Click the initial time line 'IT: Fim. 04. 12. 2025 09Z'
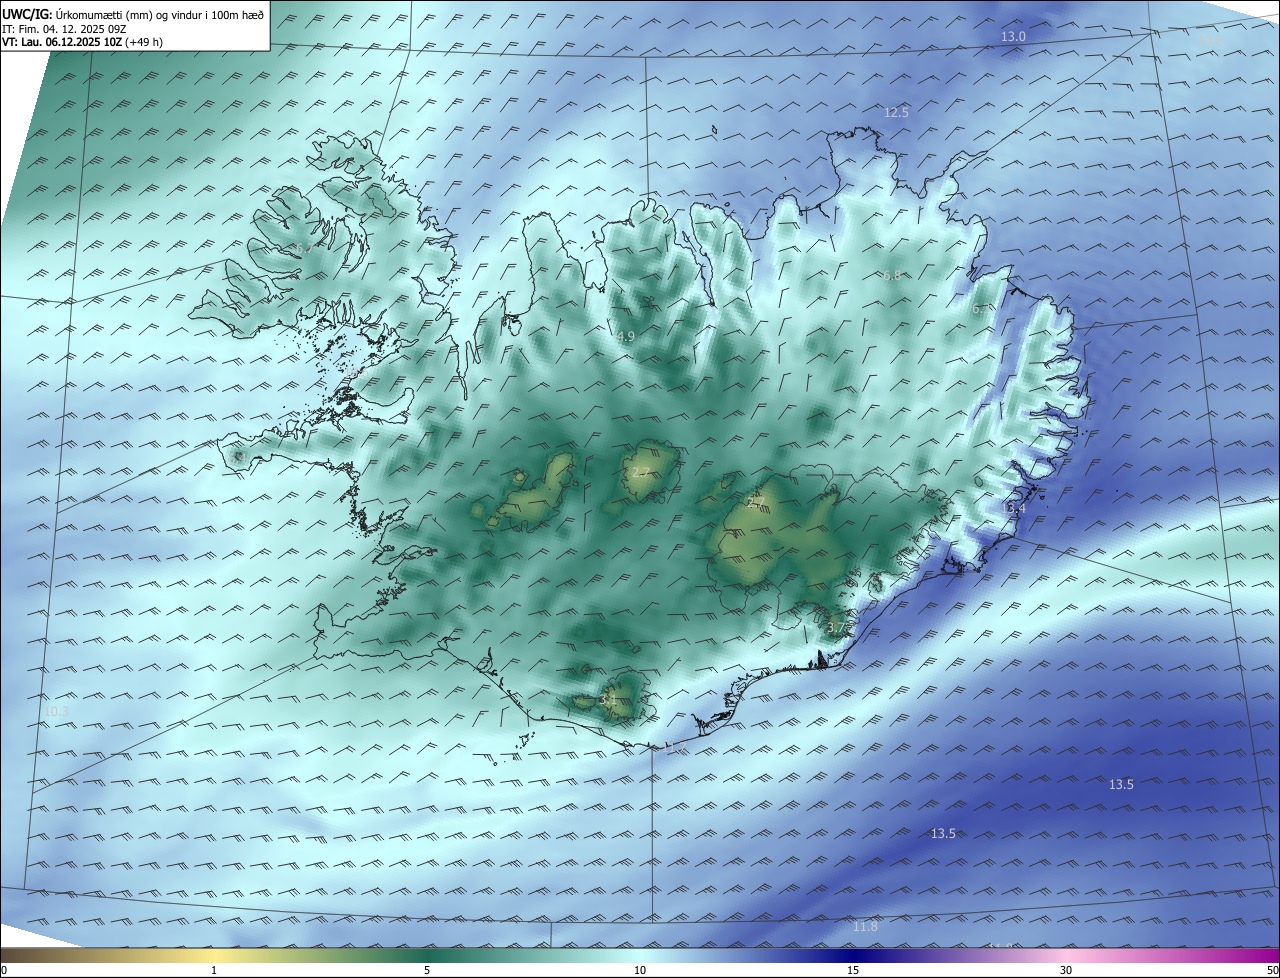Viewport: 1280px width, 978px height. (x=63, y=27)
